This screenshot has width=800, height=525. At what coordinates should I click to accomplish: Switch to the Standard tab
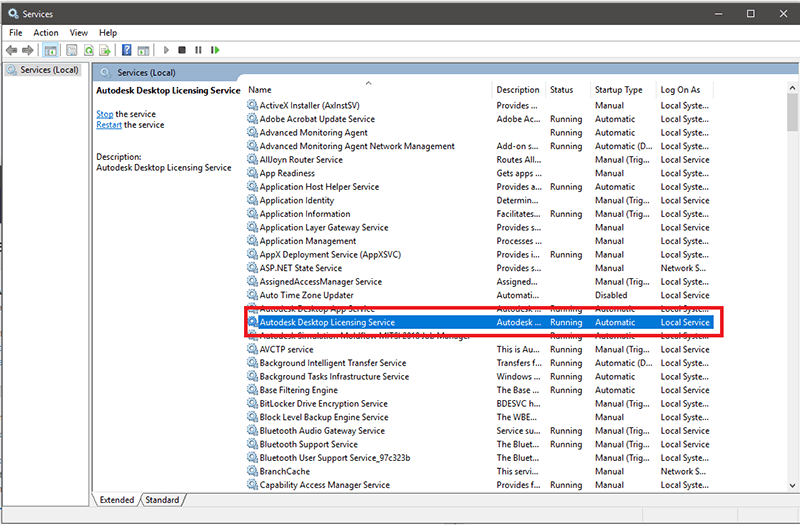[x=162, y=500]
